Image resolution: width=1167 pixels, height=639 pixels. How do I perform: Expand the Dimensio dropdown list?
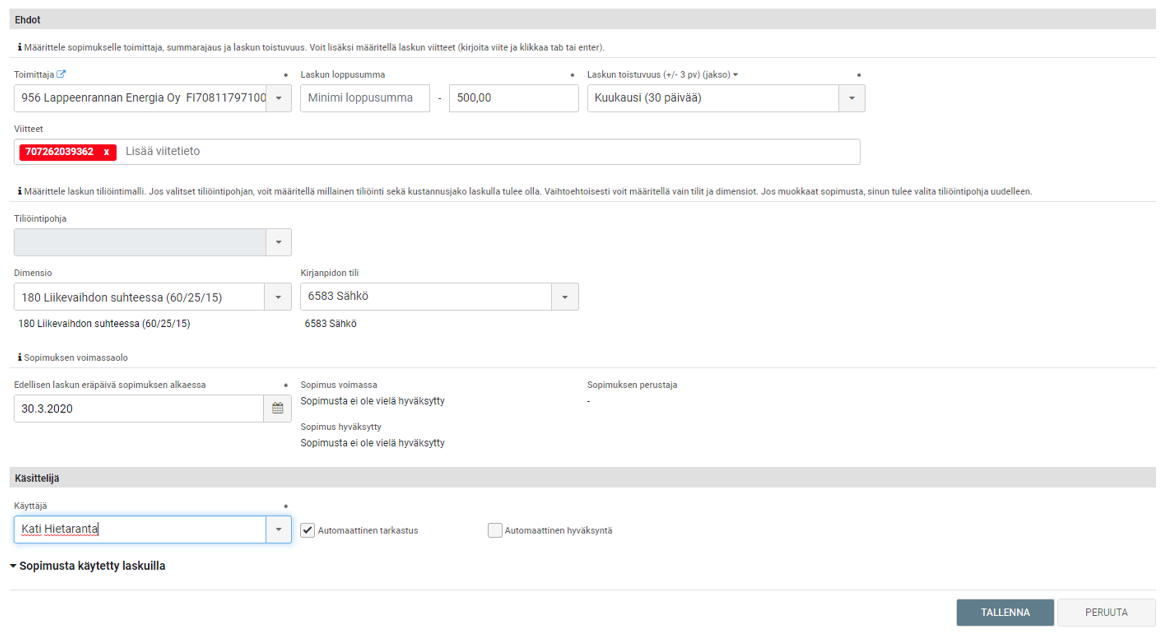tap(278, 297)
